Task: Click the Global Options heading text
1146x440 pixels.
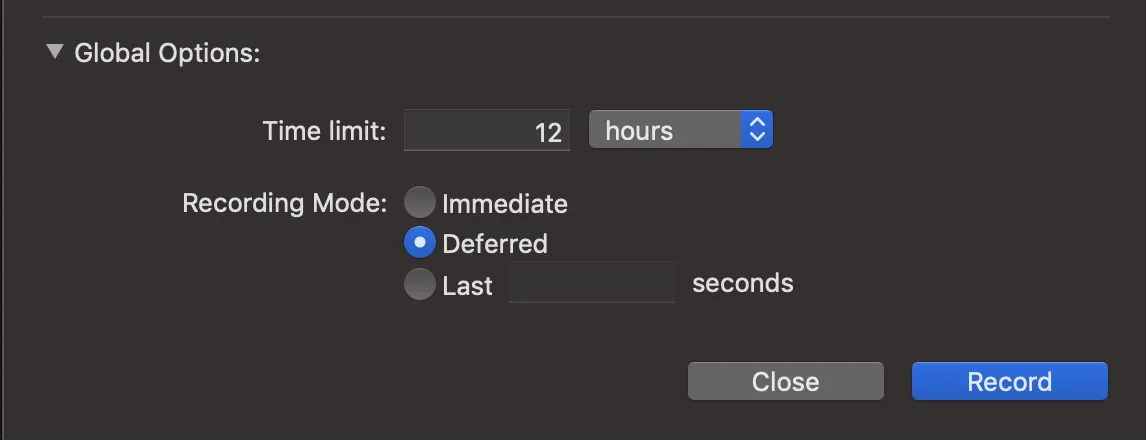Action: pos(167,53)
